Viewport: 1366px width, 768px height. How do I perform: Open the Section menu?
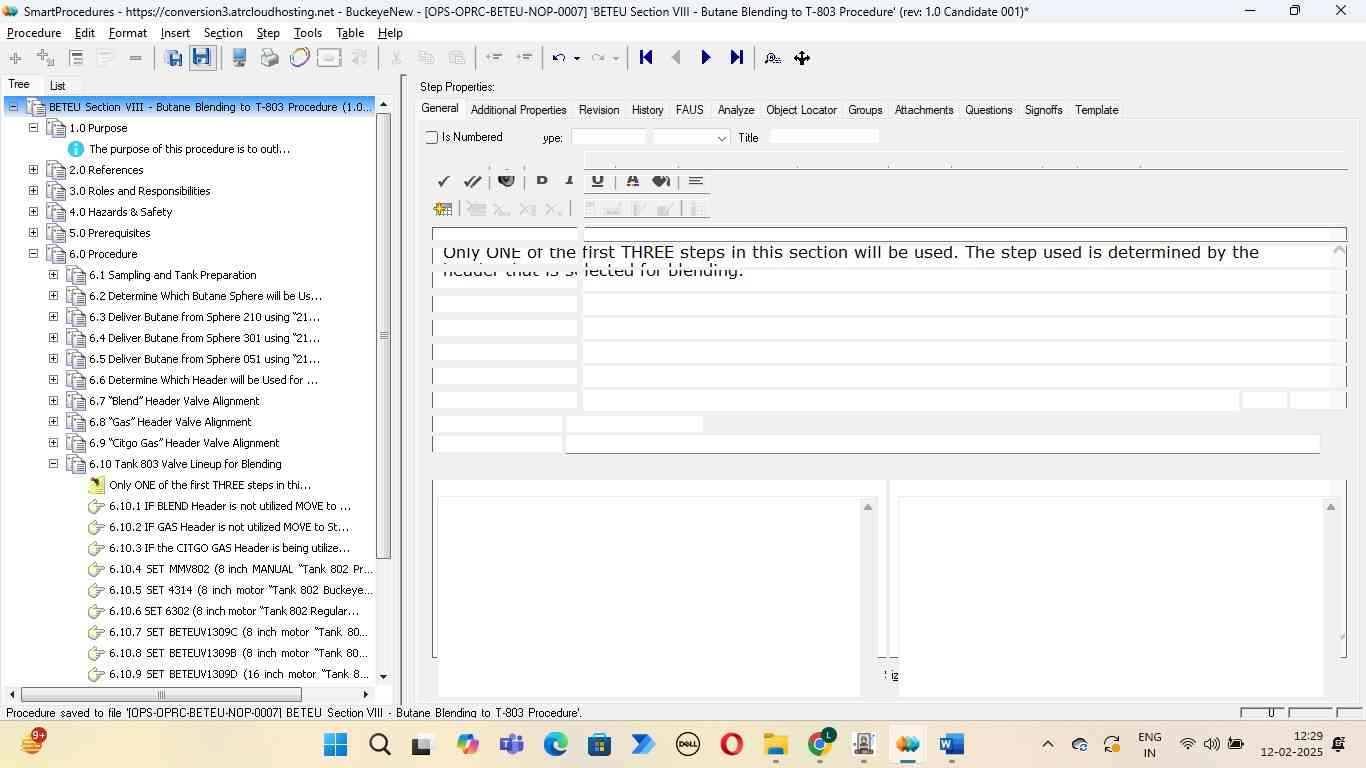[223, 33]
